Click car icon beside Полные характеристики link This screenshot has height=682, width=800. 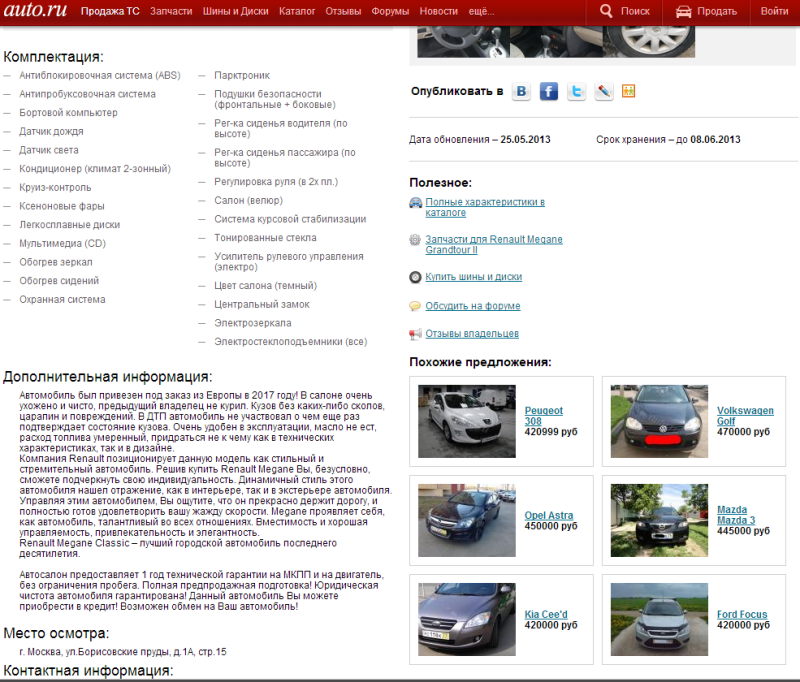(415, 203)
